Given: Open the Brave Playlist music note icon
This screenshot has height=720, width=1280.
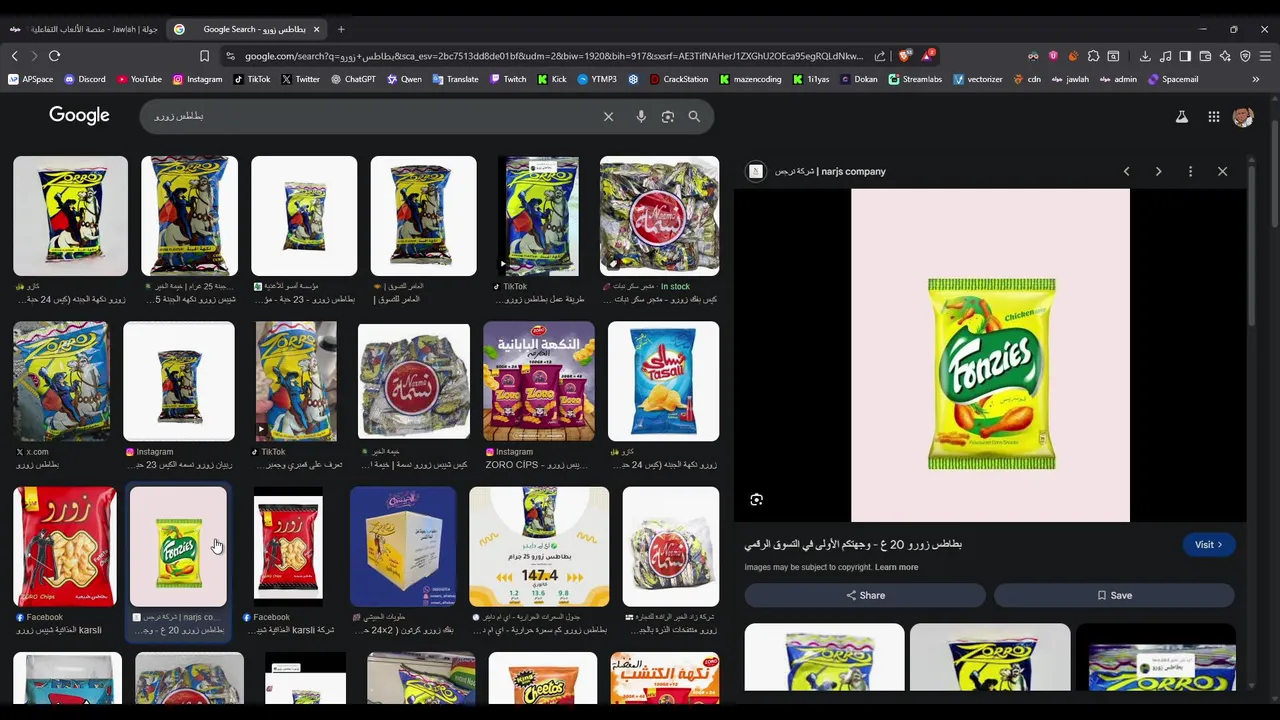Looking at the screenshot, I should click(1165, 56).
